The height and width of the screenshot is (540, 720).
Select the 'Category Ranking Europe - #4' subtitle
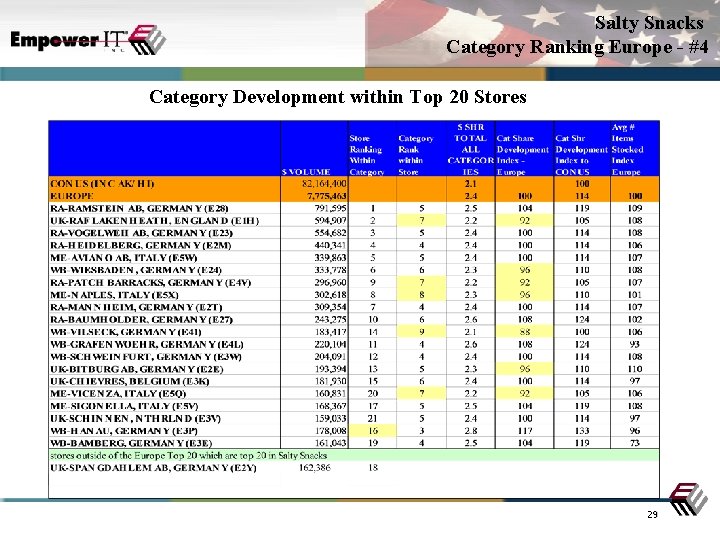[x=577, y=47]
